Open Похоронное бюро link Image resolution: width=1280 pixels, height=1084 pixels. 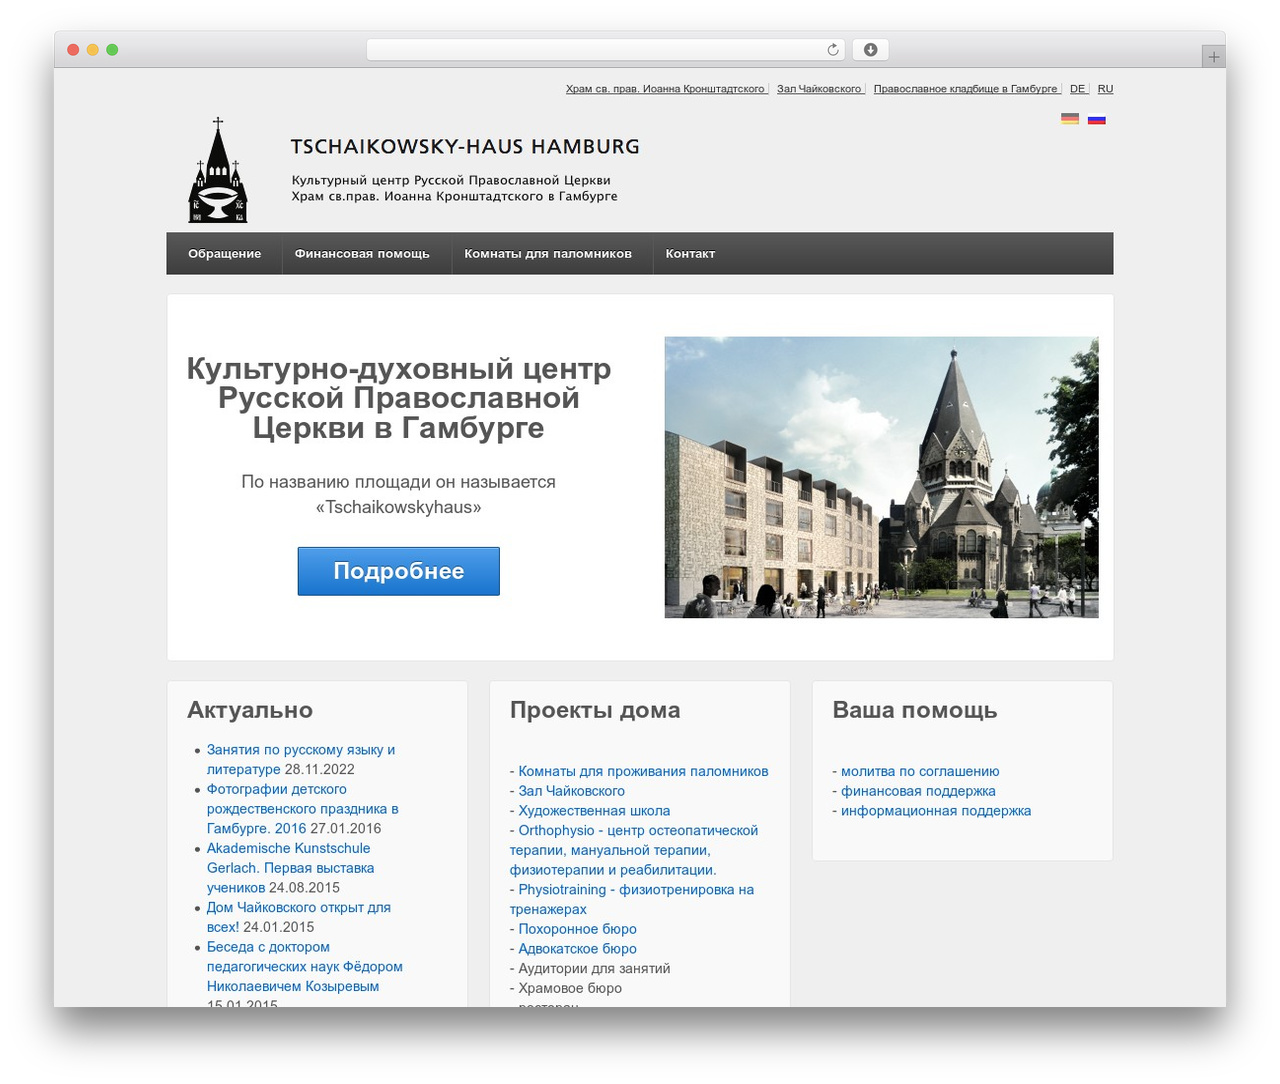577,929
